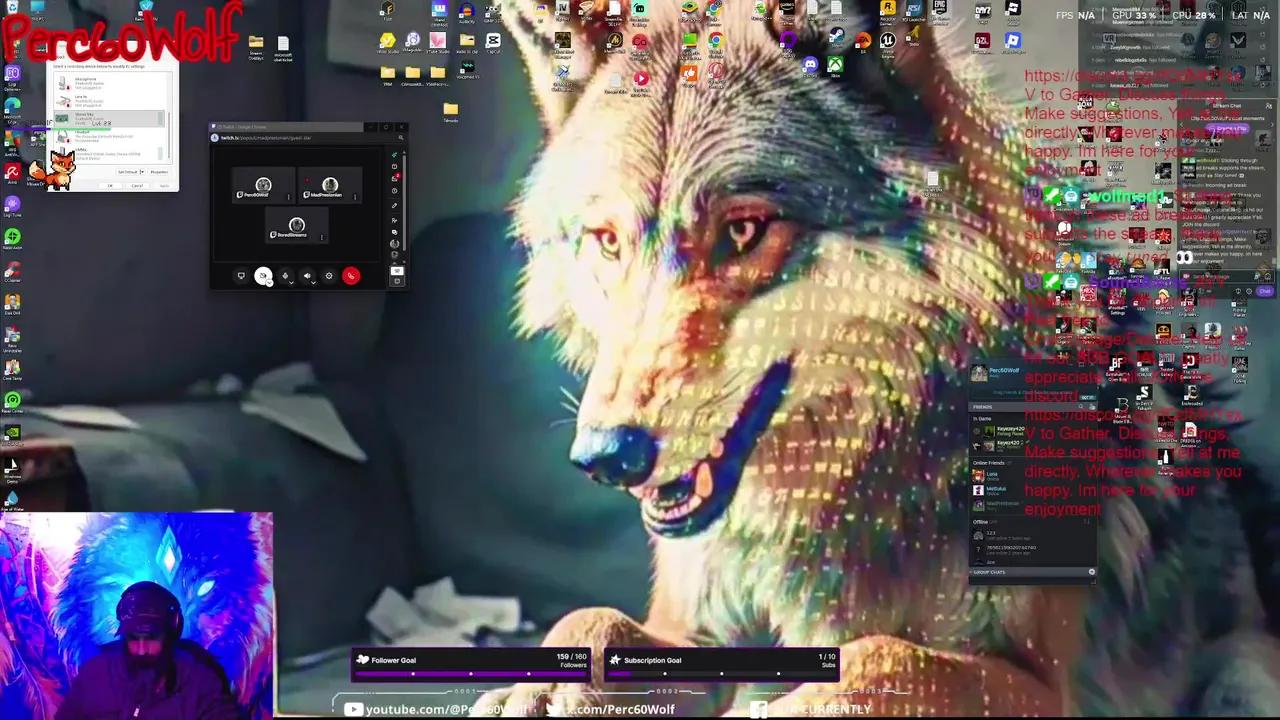Toggle speaker audio in Twitch call
The image size is (1280, 720).
point(307,276)
